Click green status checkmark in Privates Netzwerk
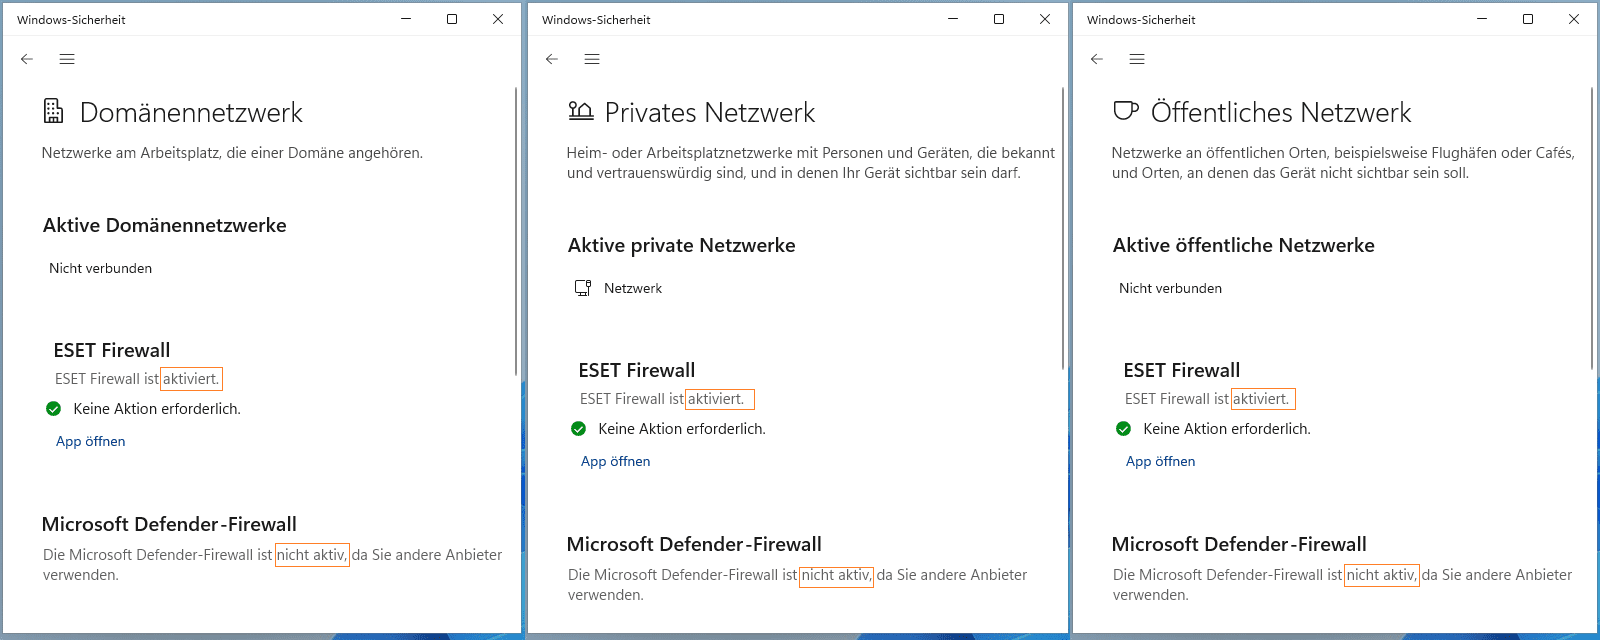The image size is (1600, 640). pos(578,428)
